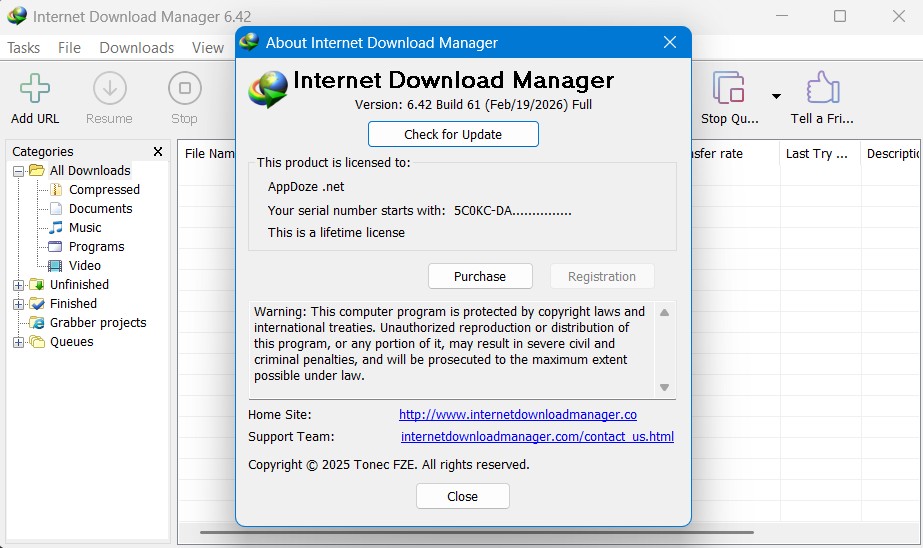
Task: Click the warning text scroll up arrow
Action: [x=665, y=313]
